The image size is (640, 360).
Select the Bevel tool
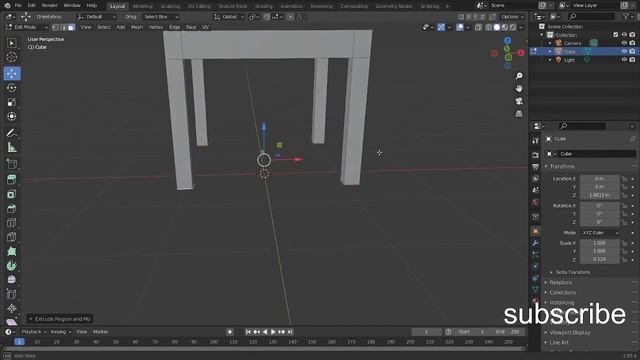11,209
